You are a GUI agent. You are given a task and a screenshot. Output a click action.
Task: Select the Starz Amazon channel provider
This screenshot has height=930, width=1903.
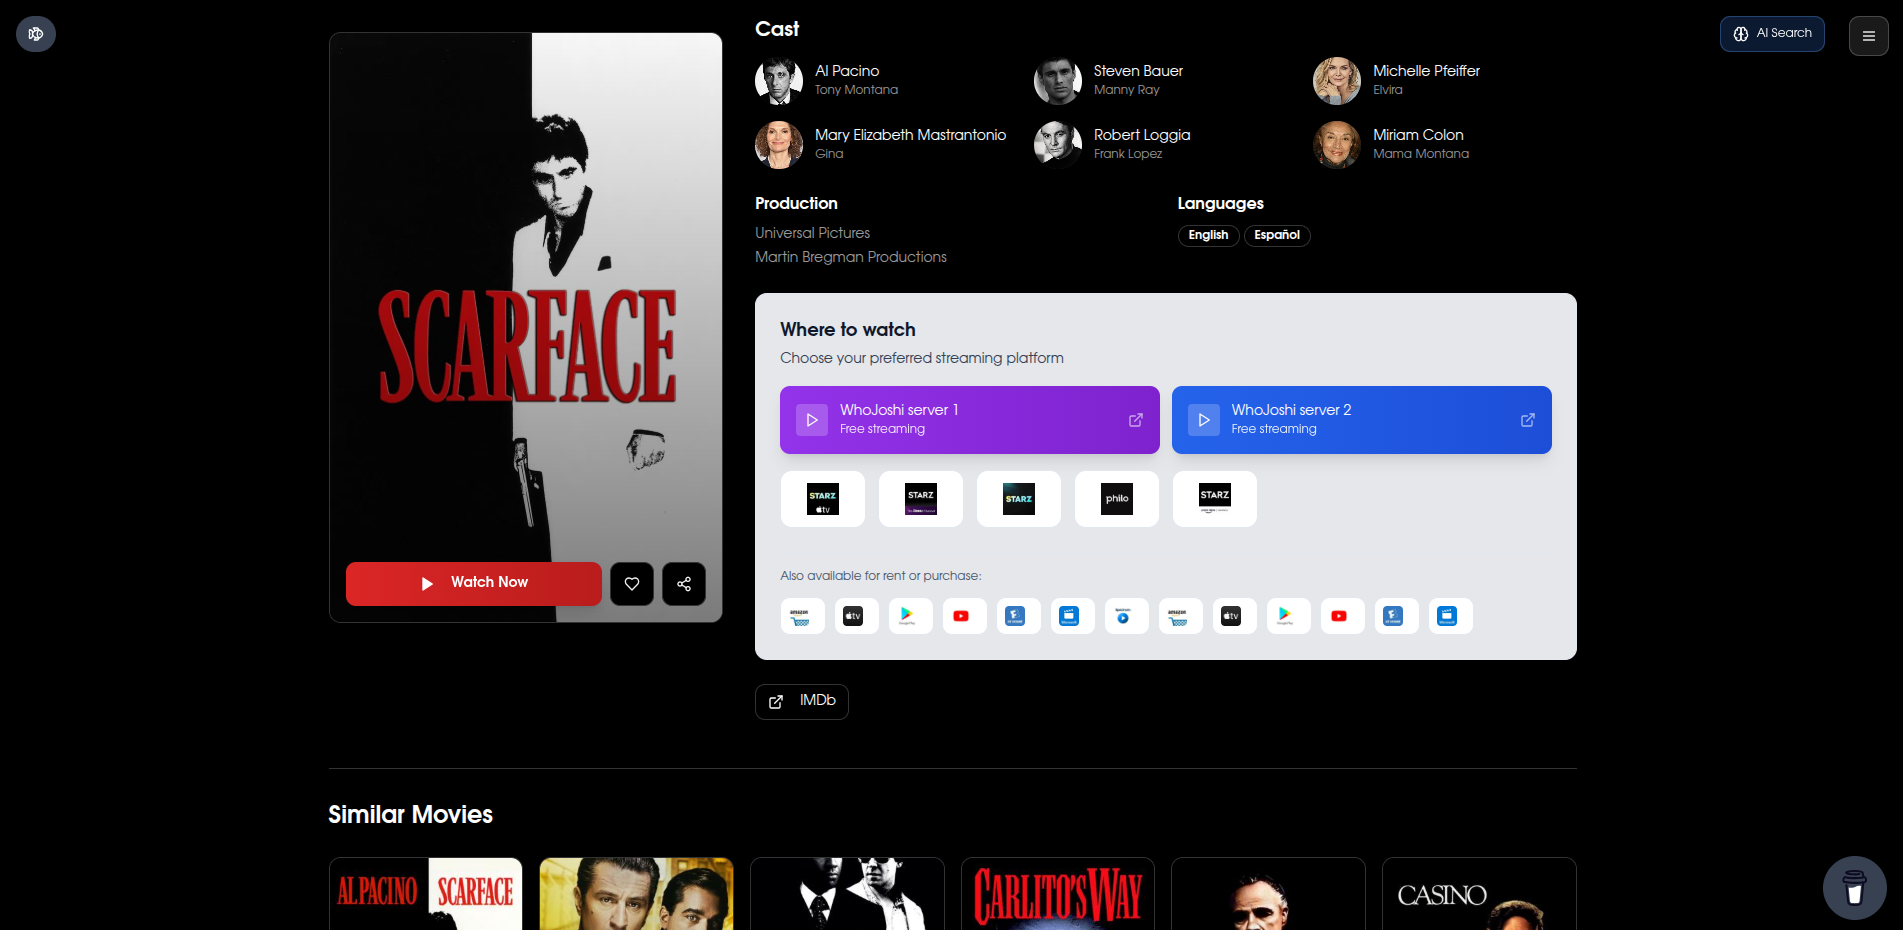pos(1215,499)
